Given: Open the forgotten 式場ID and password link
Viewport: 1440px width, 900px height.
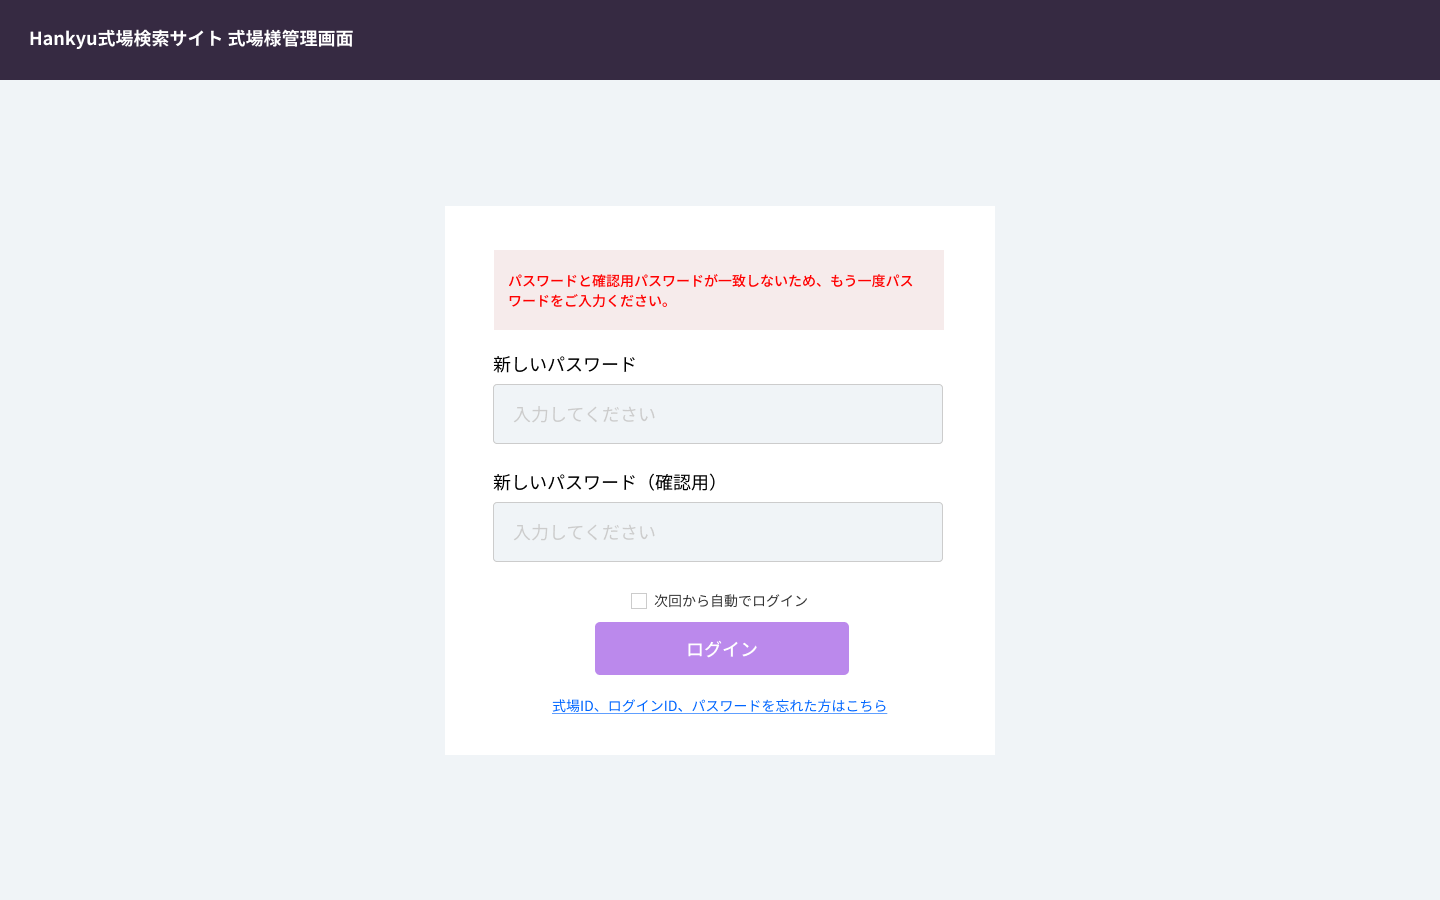Looking at the screenshot, I should click(719, 706).
